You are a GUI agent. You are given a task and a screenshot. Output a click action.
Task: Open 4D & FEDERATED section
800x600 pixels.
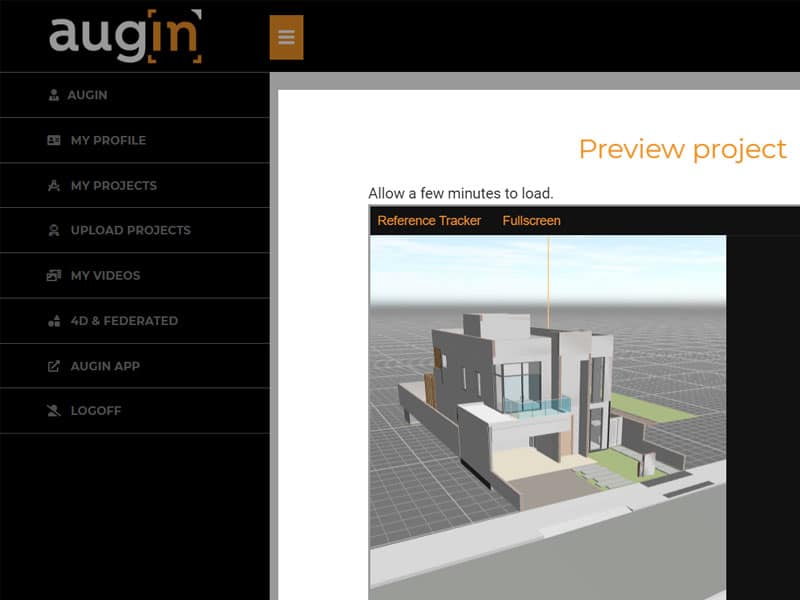pyautogui.click(x=135, y=321)
